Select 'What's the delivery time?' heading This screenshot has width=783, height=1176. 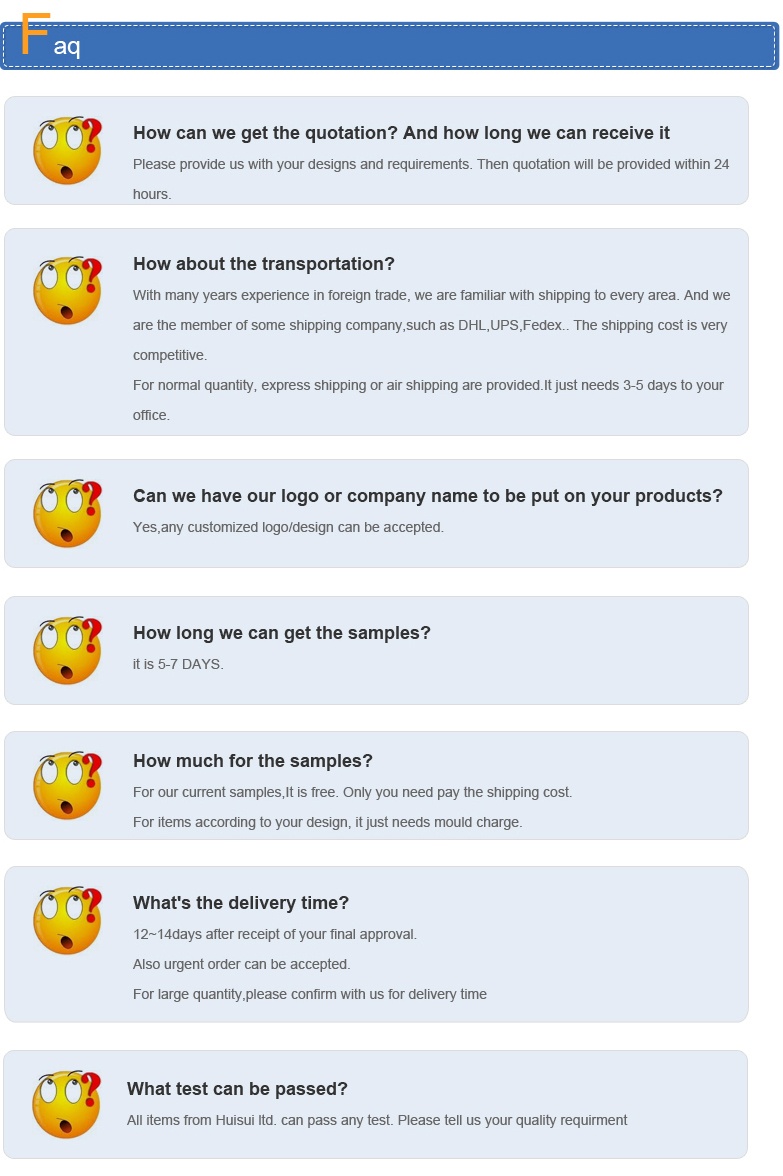click(x=241, y=903)
